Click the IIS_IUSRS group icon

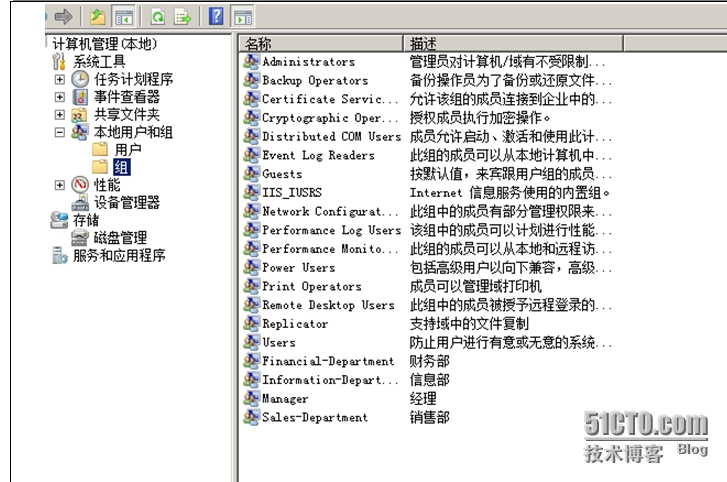coord(251,192)
